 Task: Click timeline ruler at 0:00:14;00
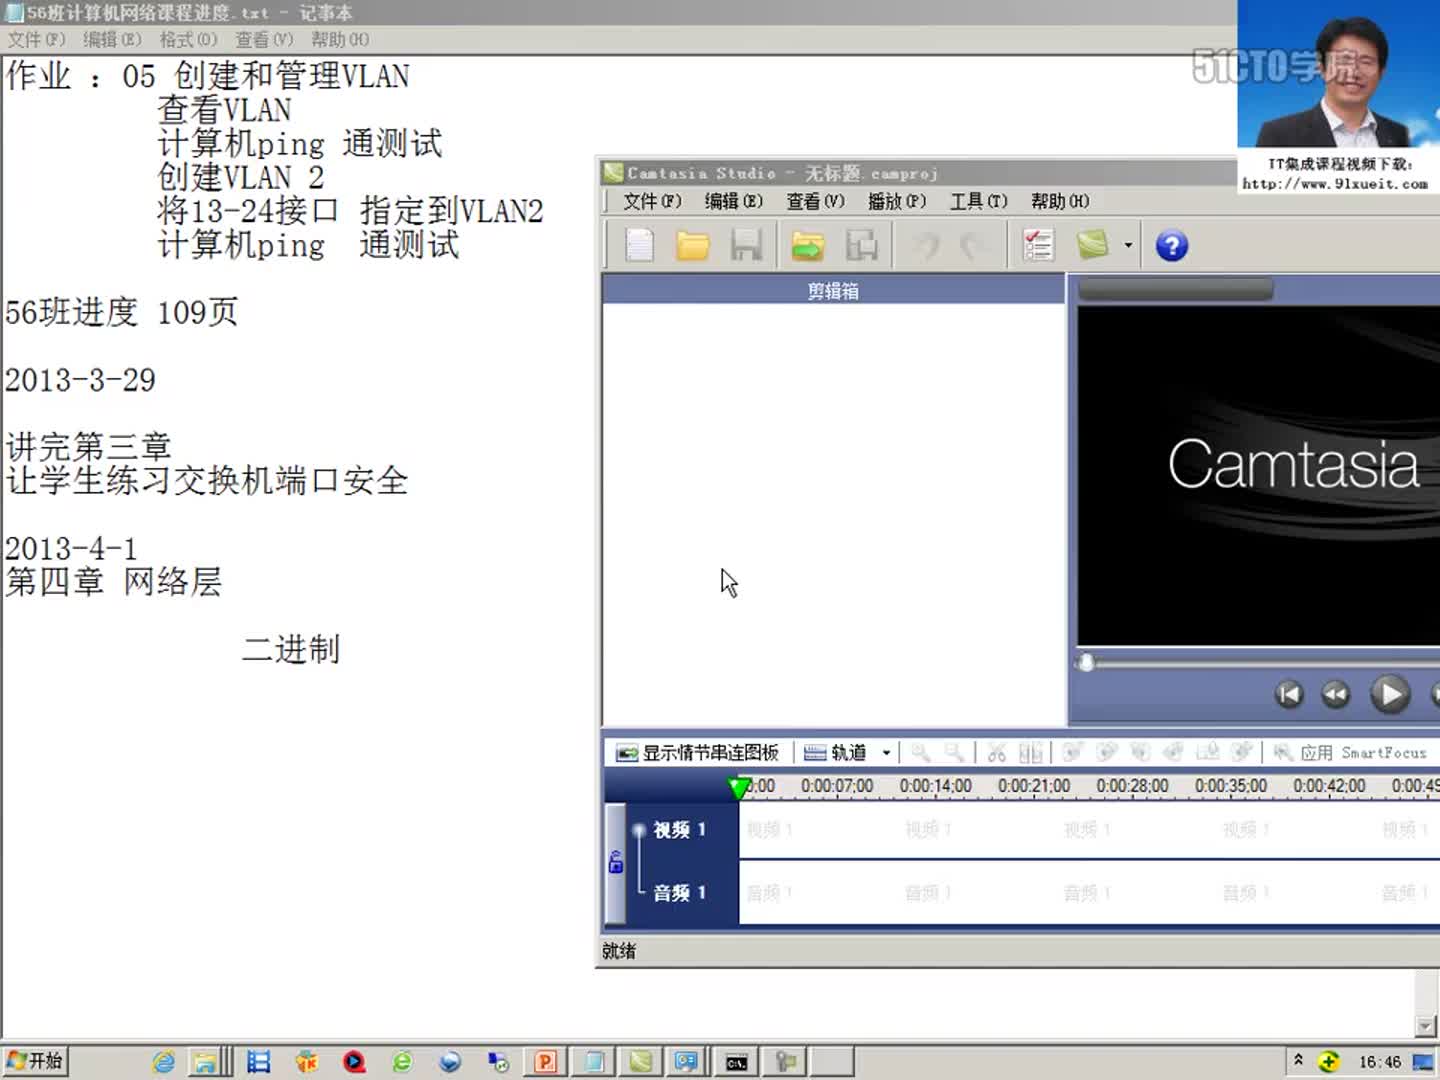point(935,786)
